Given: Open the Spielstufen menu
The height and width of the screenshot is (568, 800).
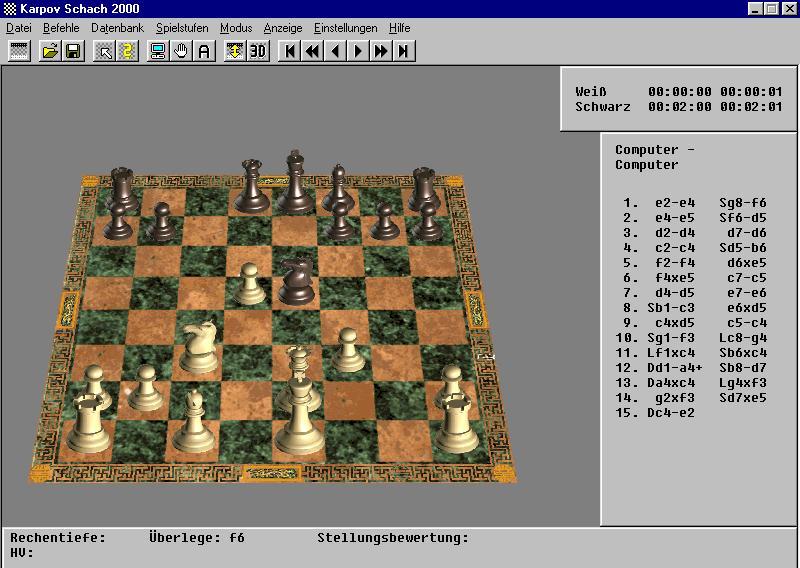Looking at the screenshot, I should 182,28.
